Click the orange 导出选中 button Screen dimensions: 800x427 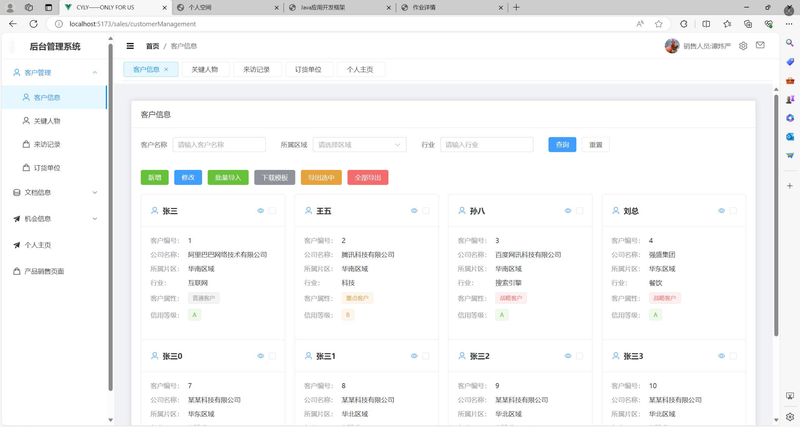321,178
